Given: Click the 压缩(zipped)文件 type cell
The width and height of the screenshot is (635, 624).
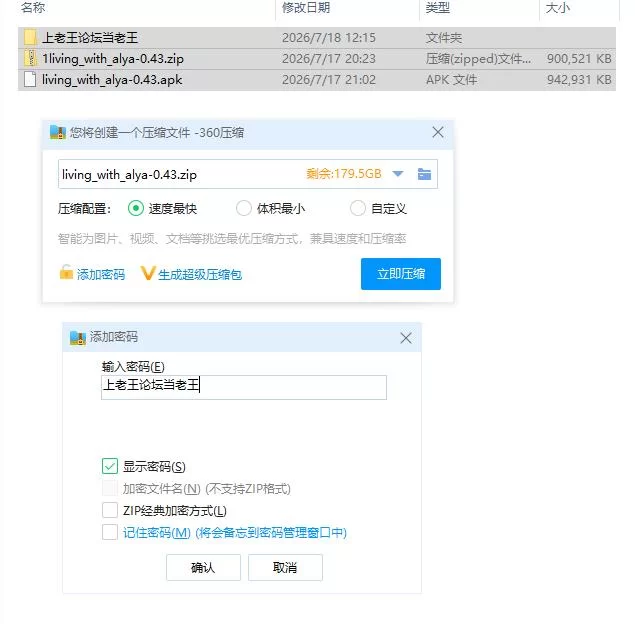Looking at the screenshot, I should 478,59.
